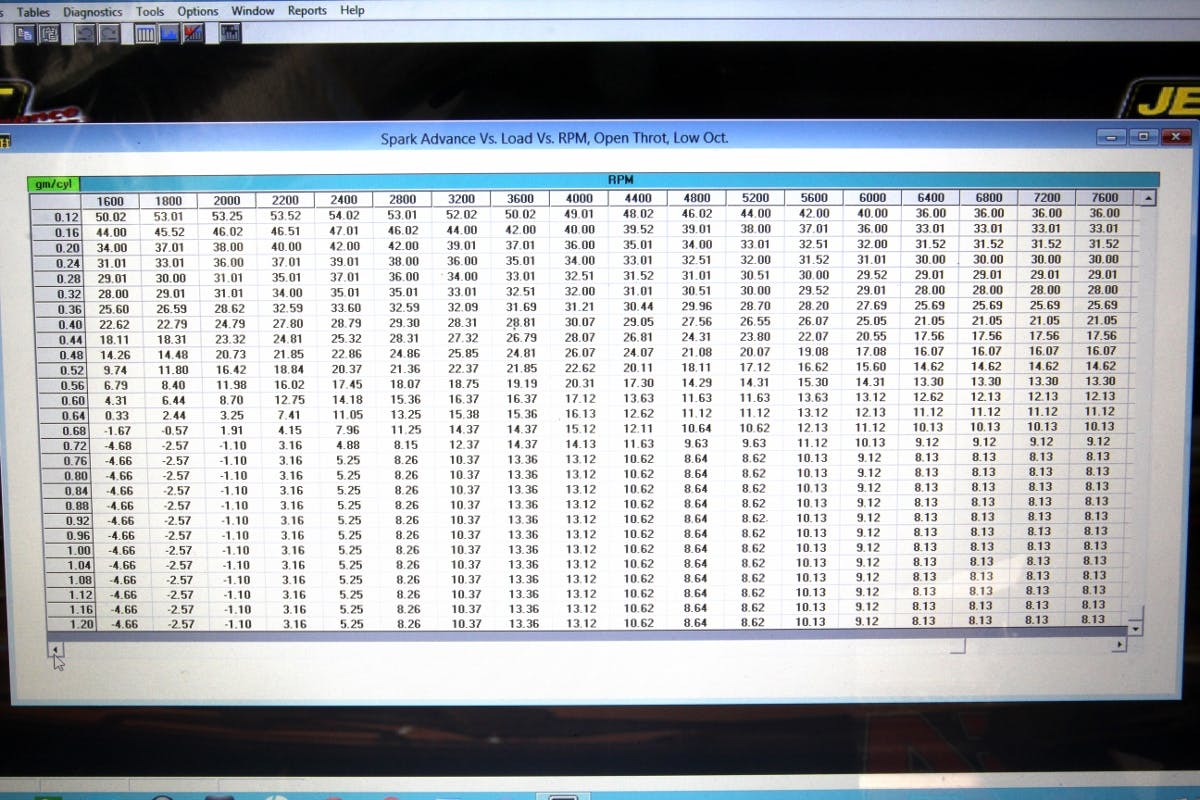The image size is (1200, 800).
Task: Click the red-arrow chart toolbar icon
Action: coord(193,33)
